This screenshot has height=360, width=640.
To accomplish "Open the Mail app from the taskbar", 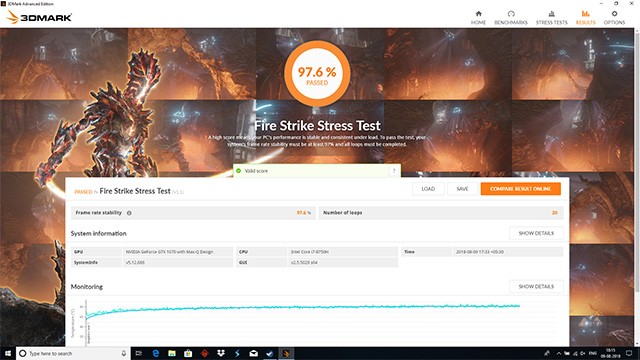I will pyautogui.click(x=253, y=353).
